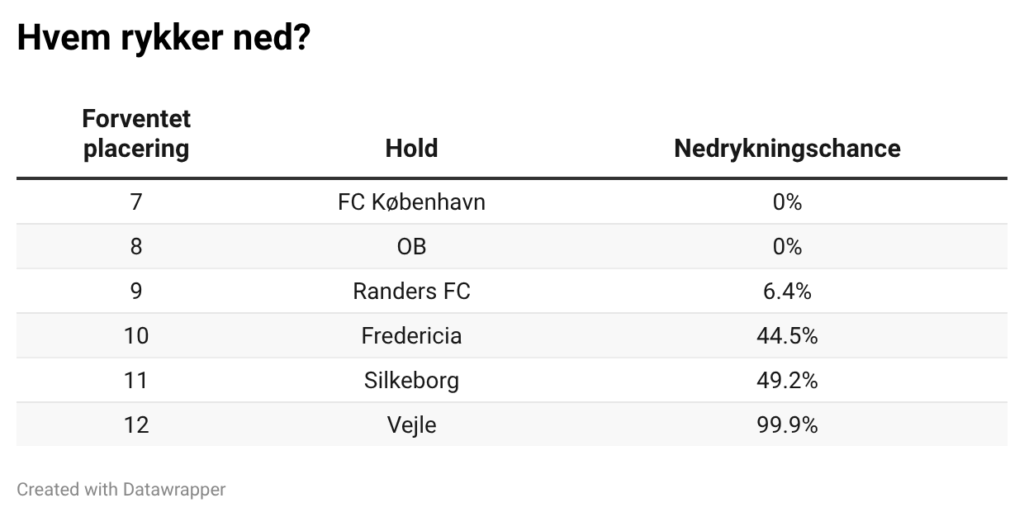Select the Randers FC cell

[411, 292]
